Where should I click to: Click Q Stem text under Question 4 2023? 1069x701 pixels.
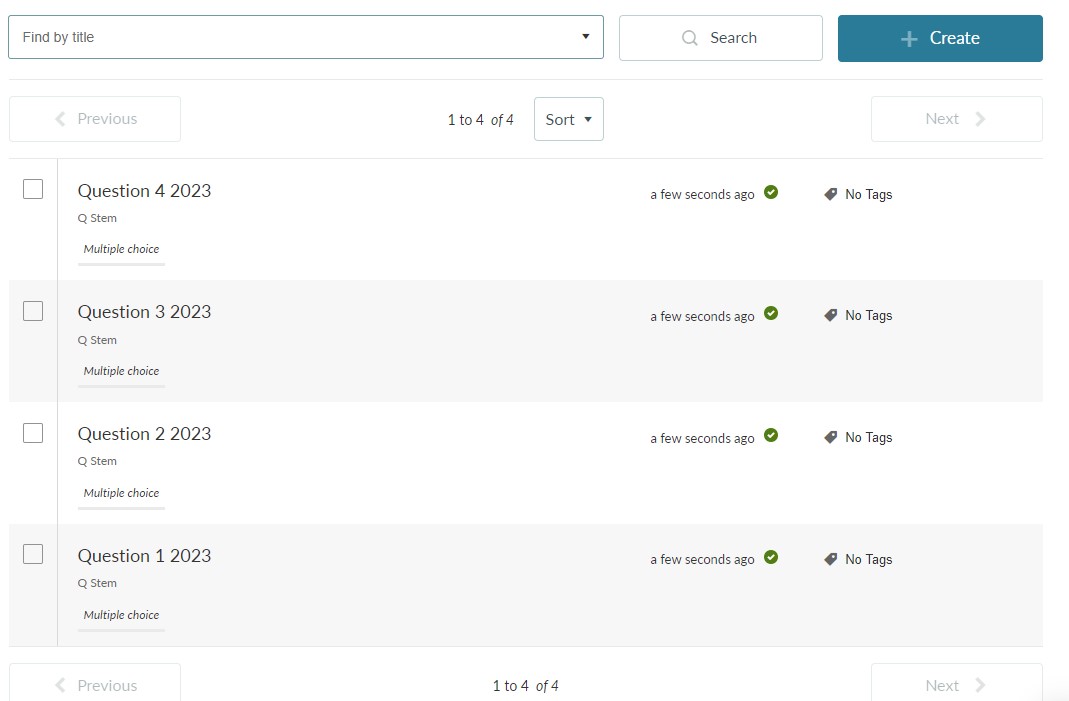coord(97,218)
